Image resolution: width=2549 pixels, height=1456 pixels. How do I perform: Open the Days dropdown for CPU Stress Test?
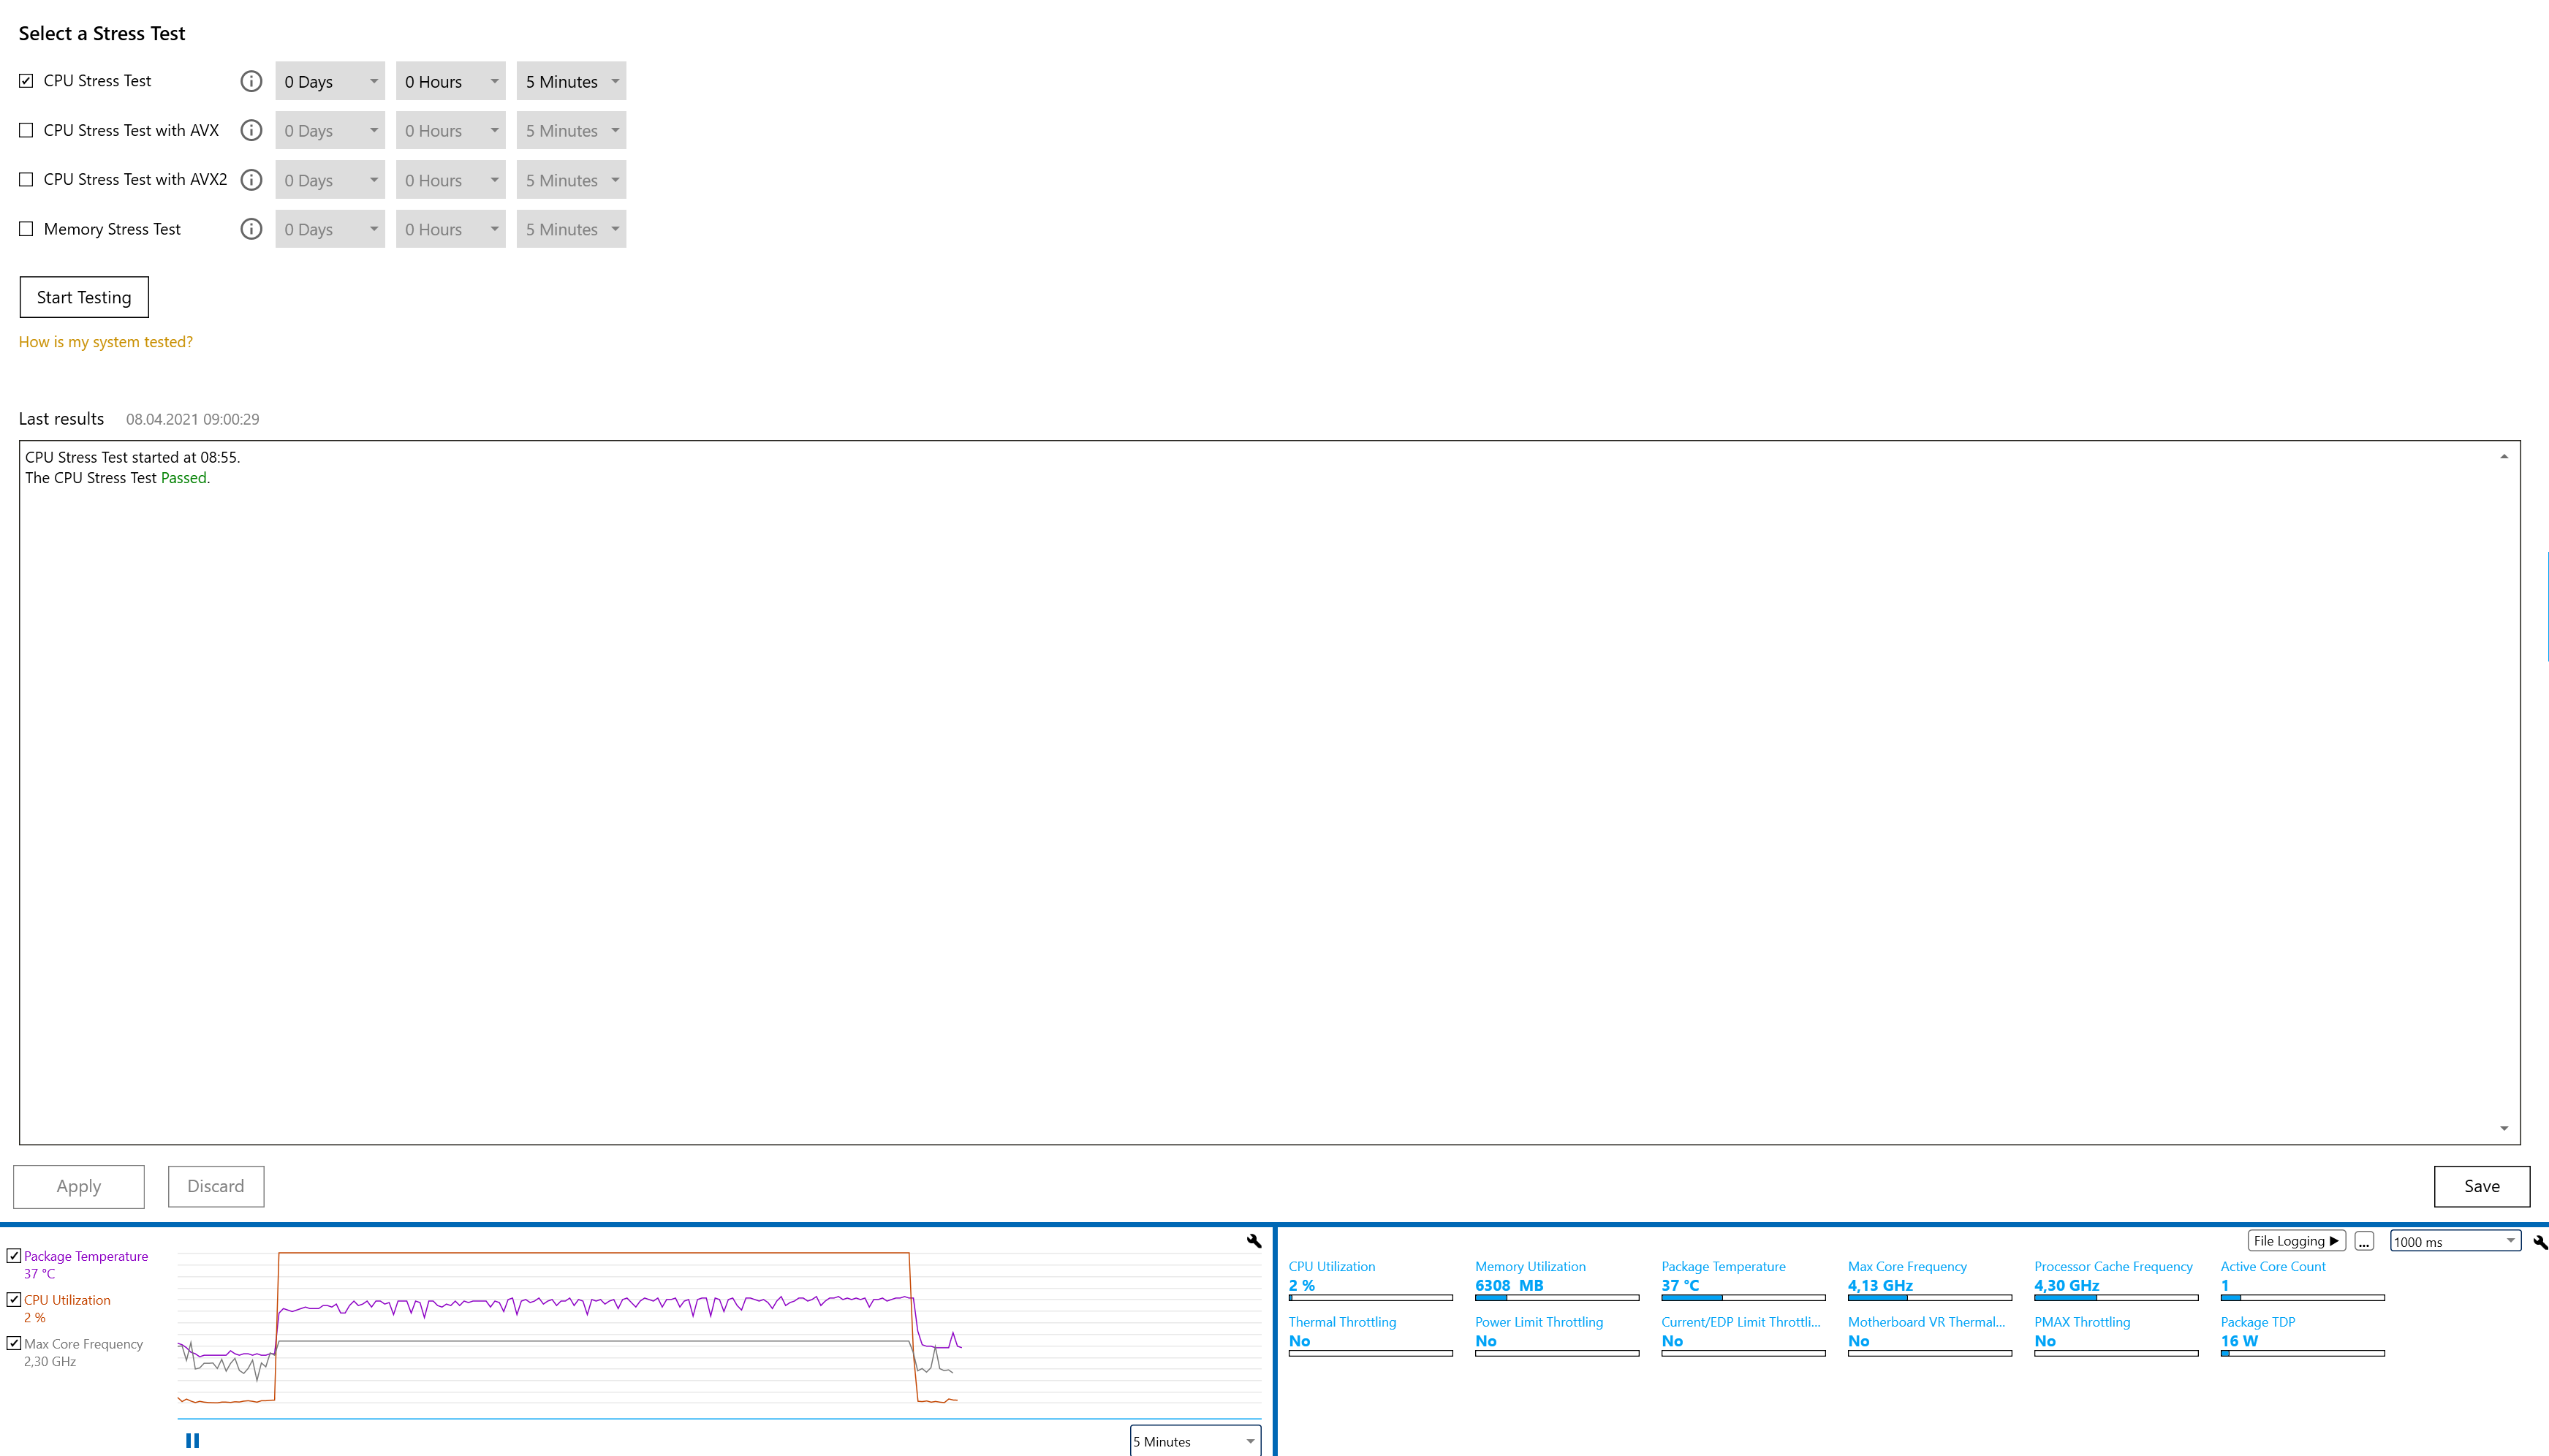(x=330, y=81)
